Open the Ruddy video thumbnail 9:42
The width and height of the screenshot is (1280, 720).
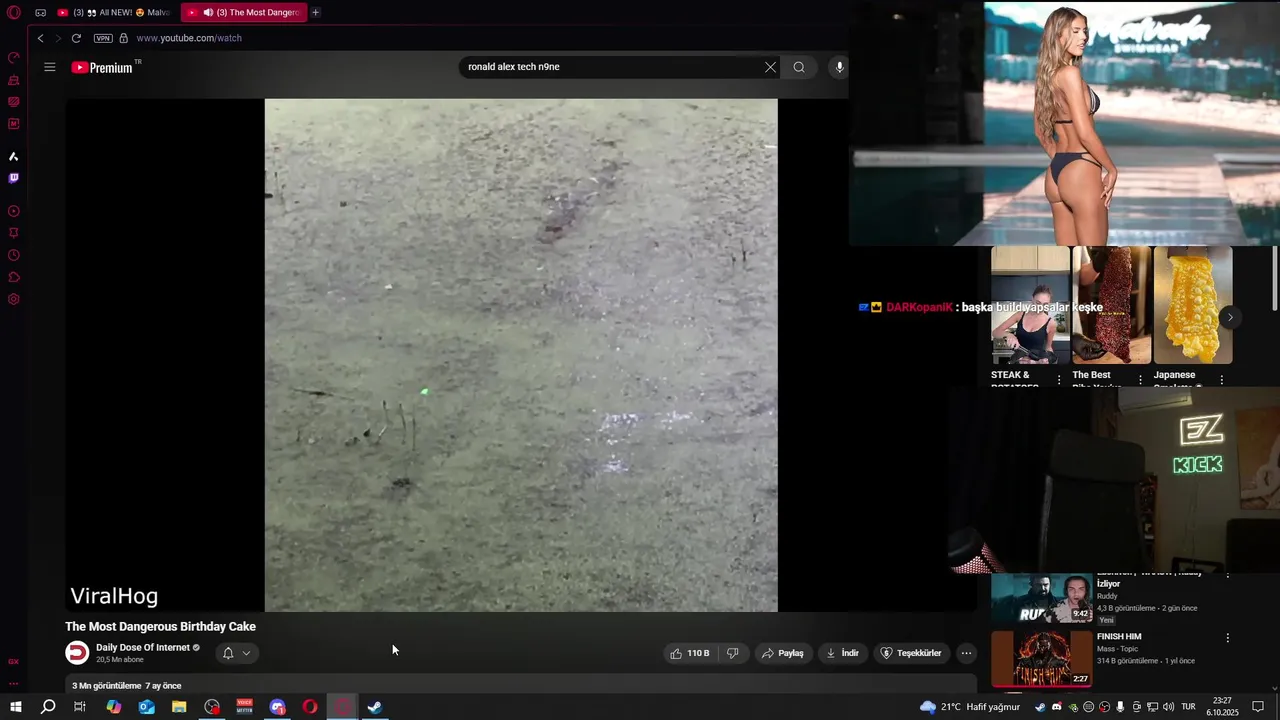1042,598
